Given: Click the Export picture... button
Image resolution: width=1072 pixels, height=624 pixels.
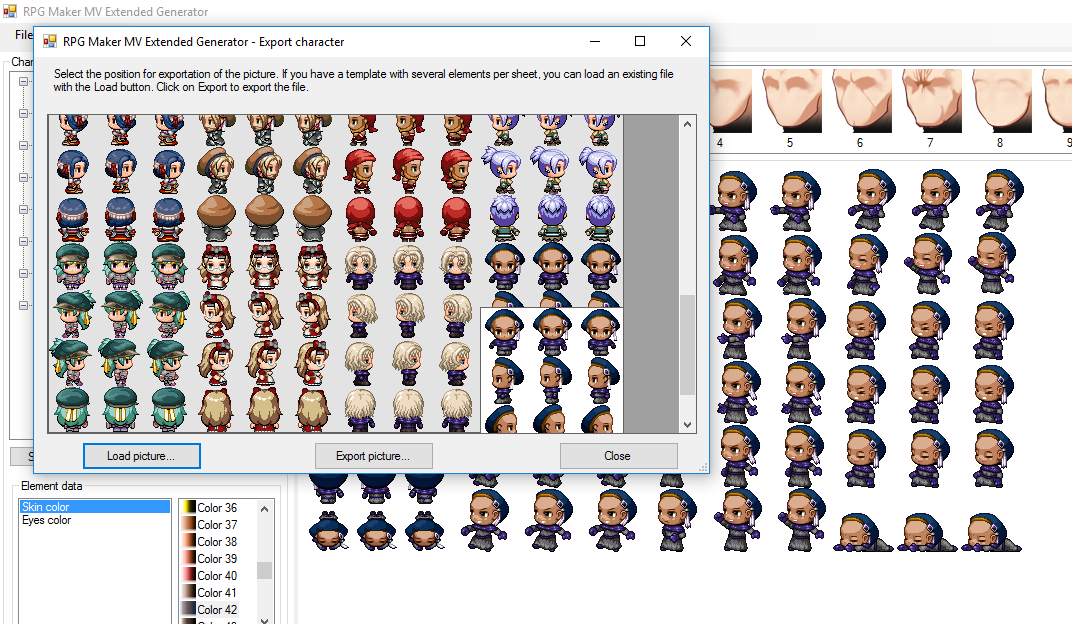Looking at the screenshot, I should click(373, 456).
